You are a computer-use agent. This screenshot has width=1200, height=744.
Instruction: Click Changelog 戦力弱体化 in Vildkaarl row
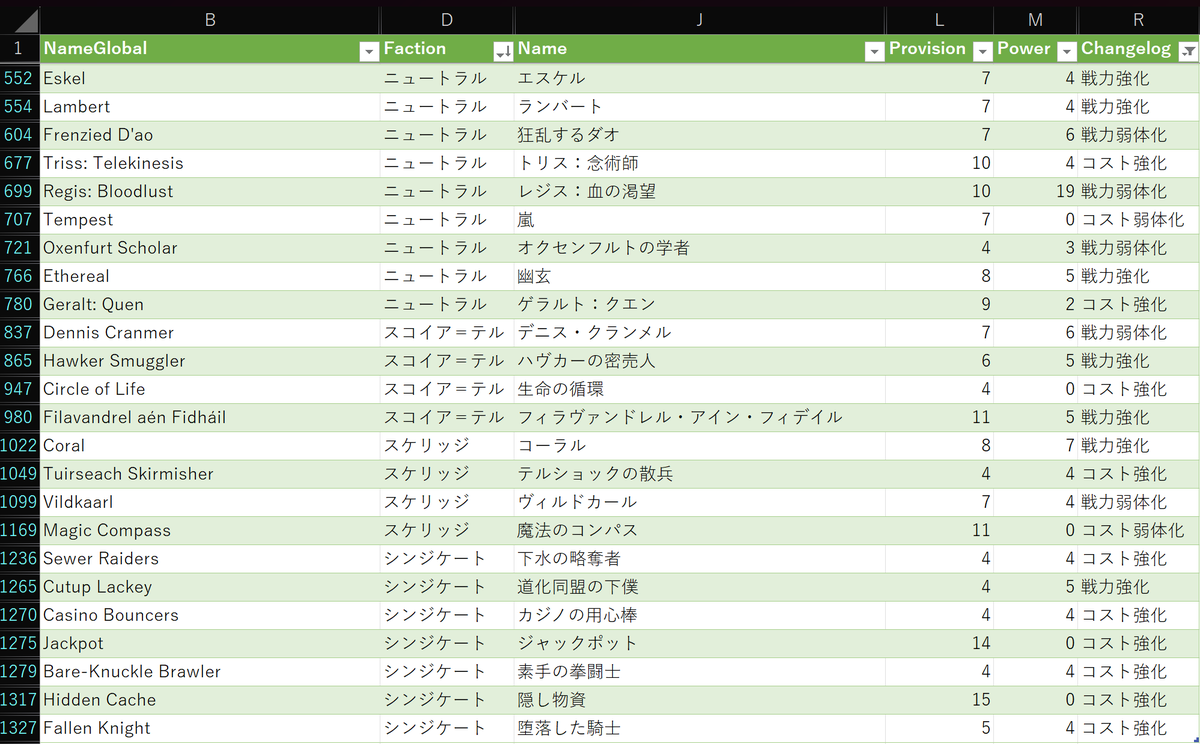pos(1138,502)
